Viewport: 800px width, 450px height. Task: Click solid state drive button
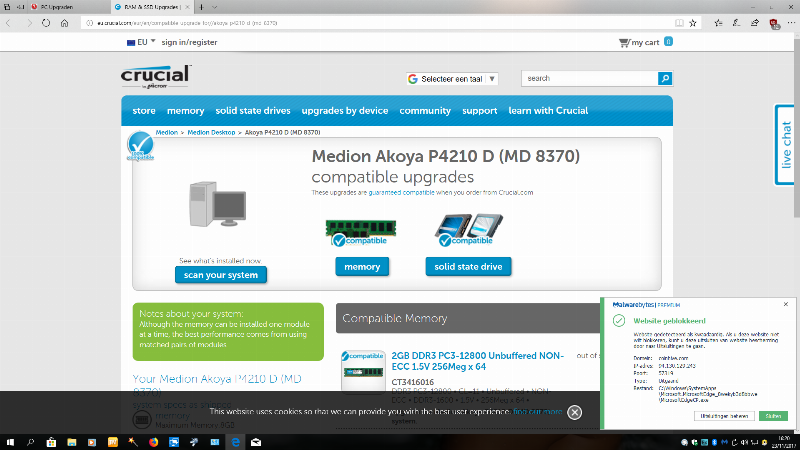tap(468, 267)
